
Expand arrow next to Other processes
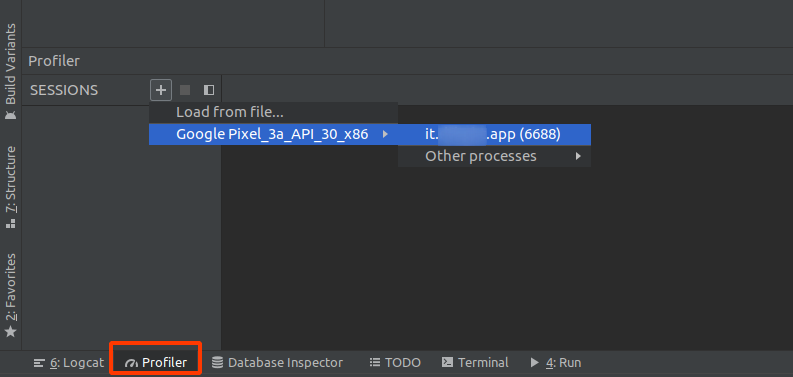pyautogui.click(x=578, y=156)
